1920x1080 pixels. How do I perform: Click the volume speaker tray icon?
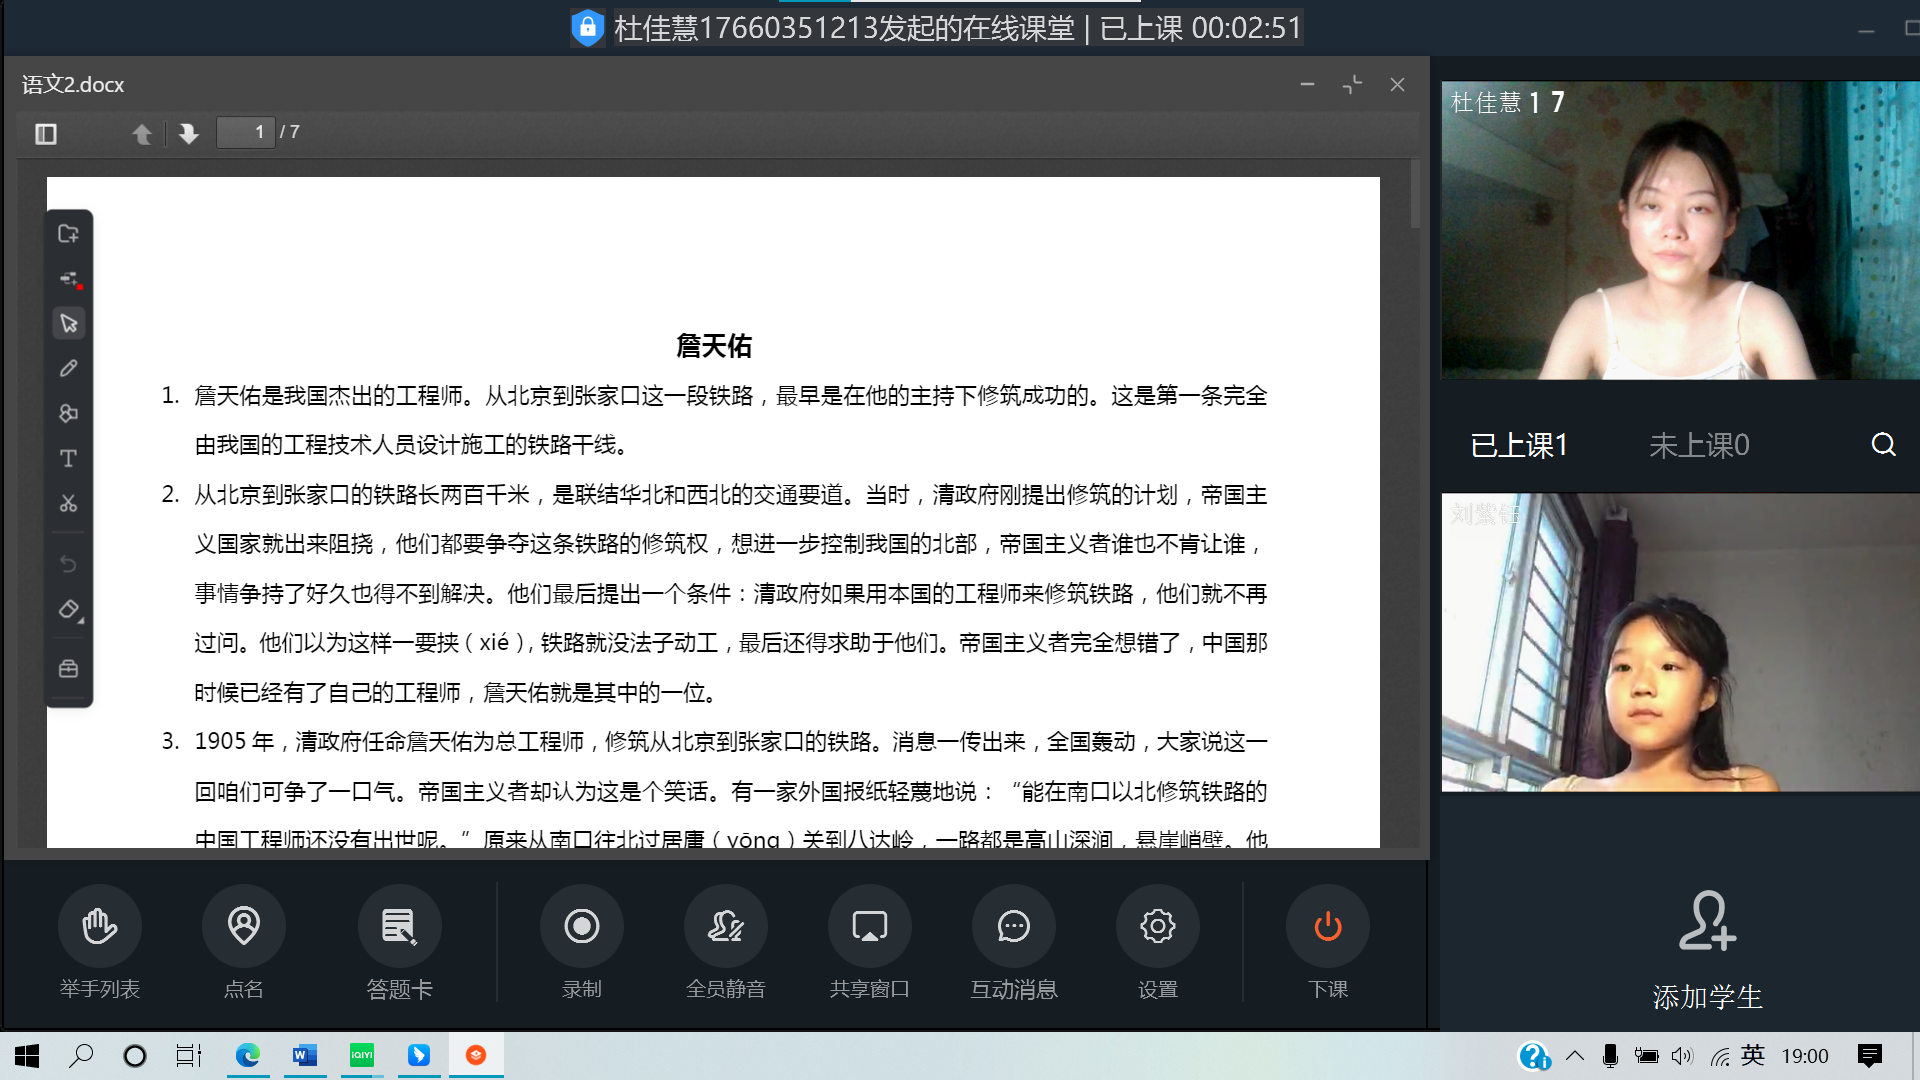pyautogui.click(x=1682, y=1056)
